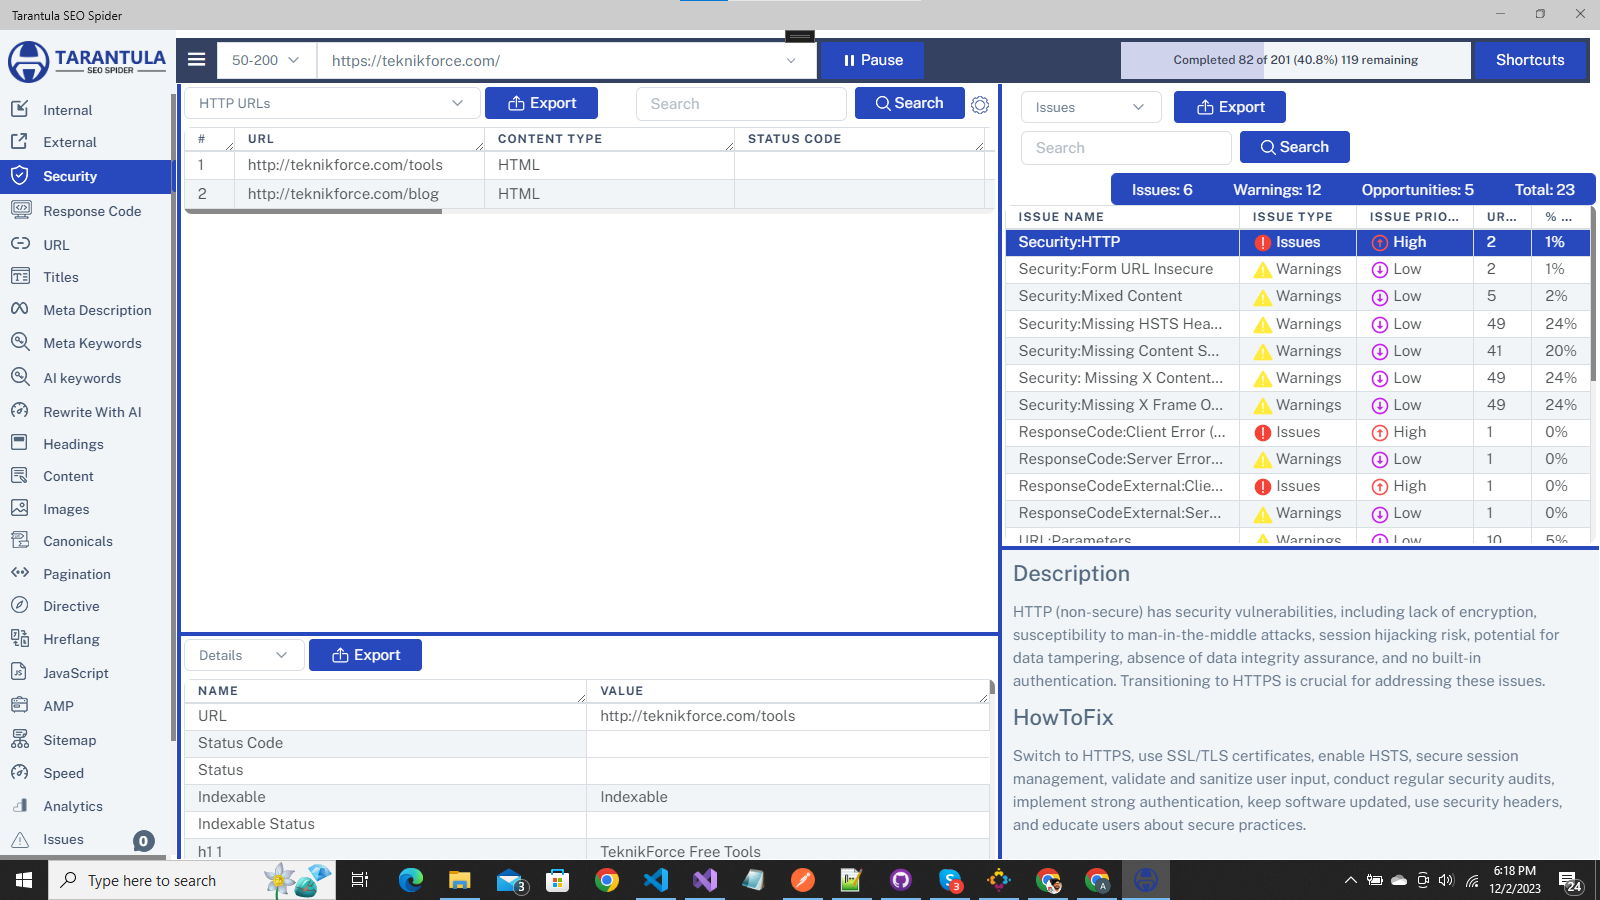Switch to the Total: 23 tab
This screenshot has height=900, width=1600.
pos(1544,190)
